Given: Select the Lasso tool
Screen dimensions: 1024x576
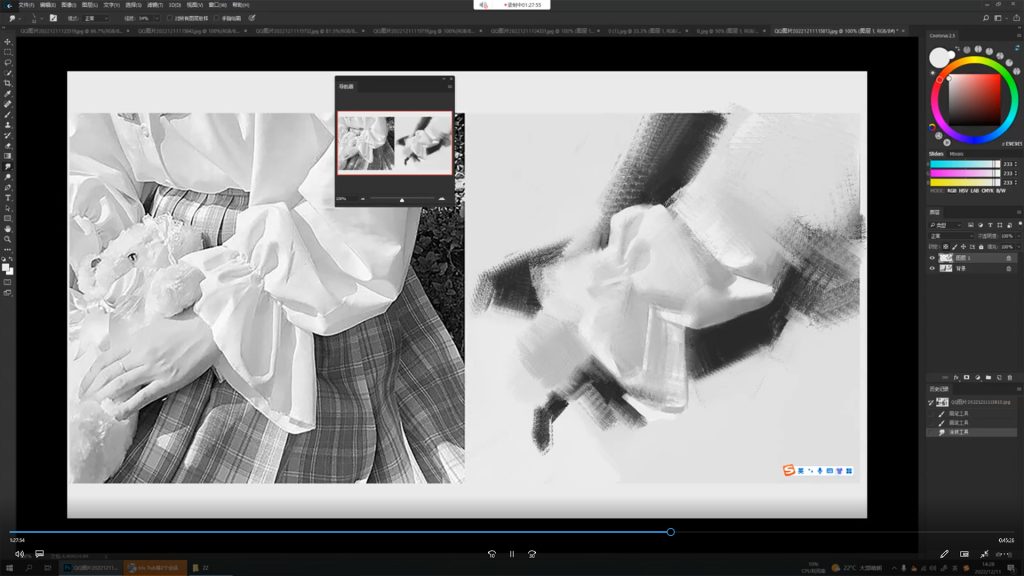Looking at the screenshot, I should [x=8, y=62].
